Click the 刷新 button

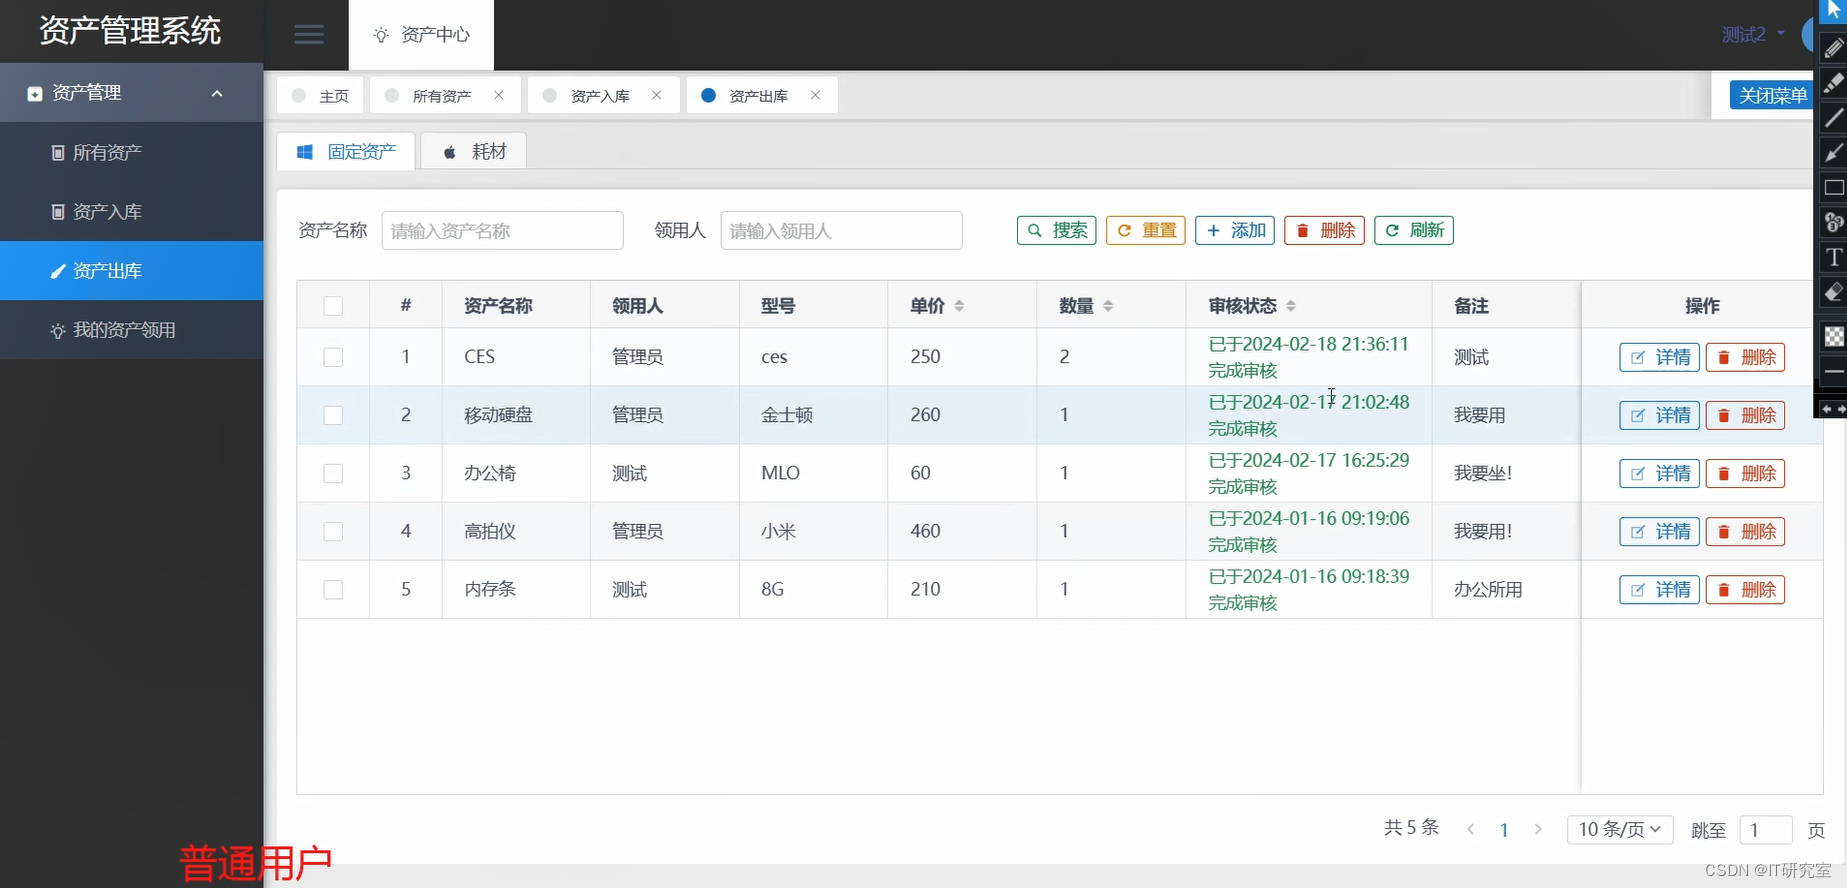point(1413,231)
